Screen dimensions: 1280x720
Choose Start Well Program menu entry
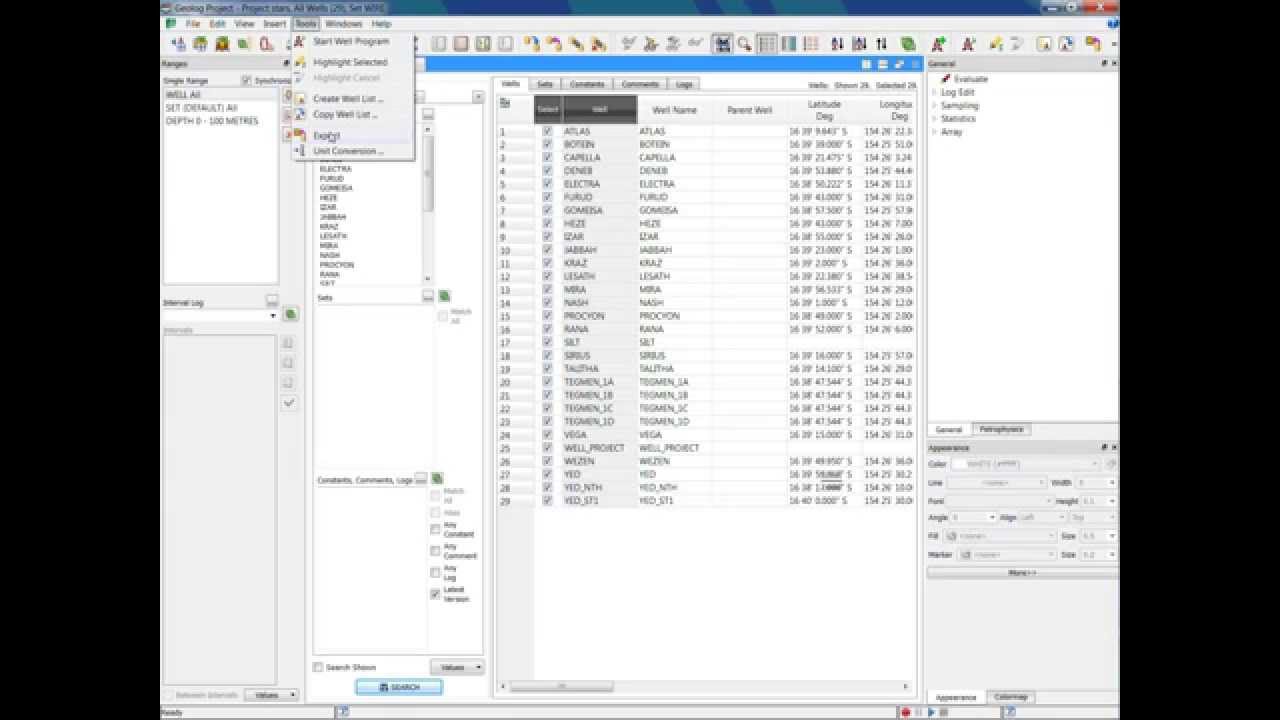tap(351, 42)
